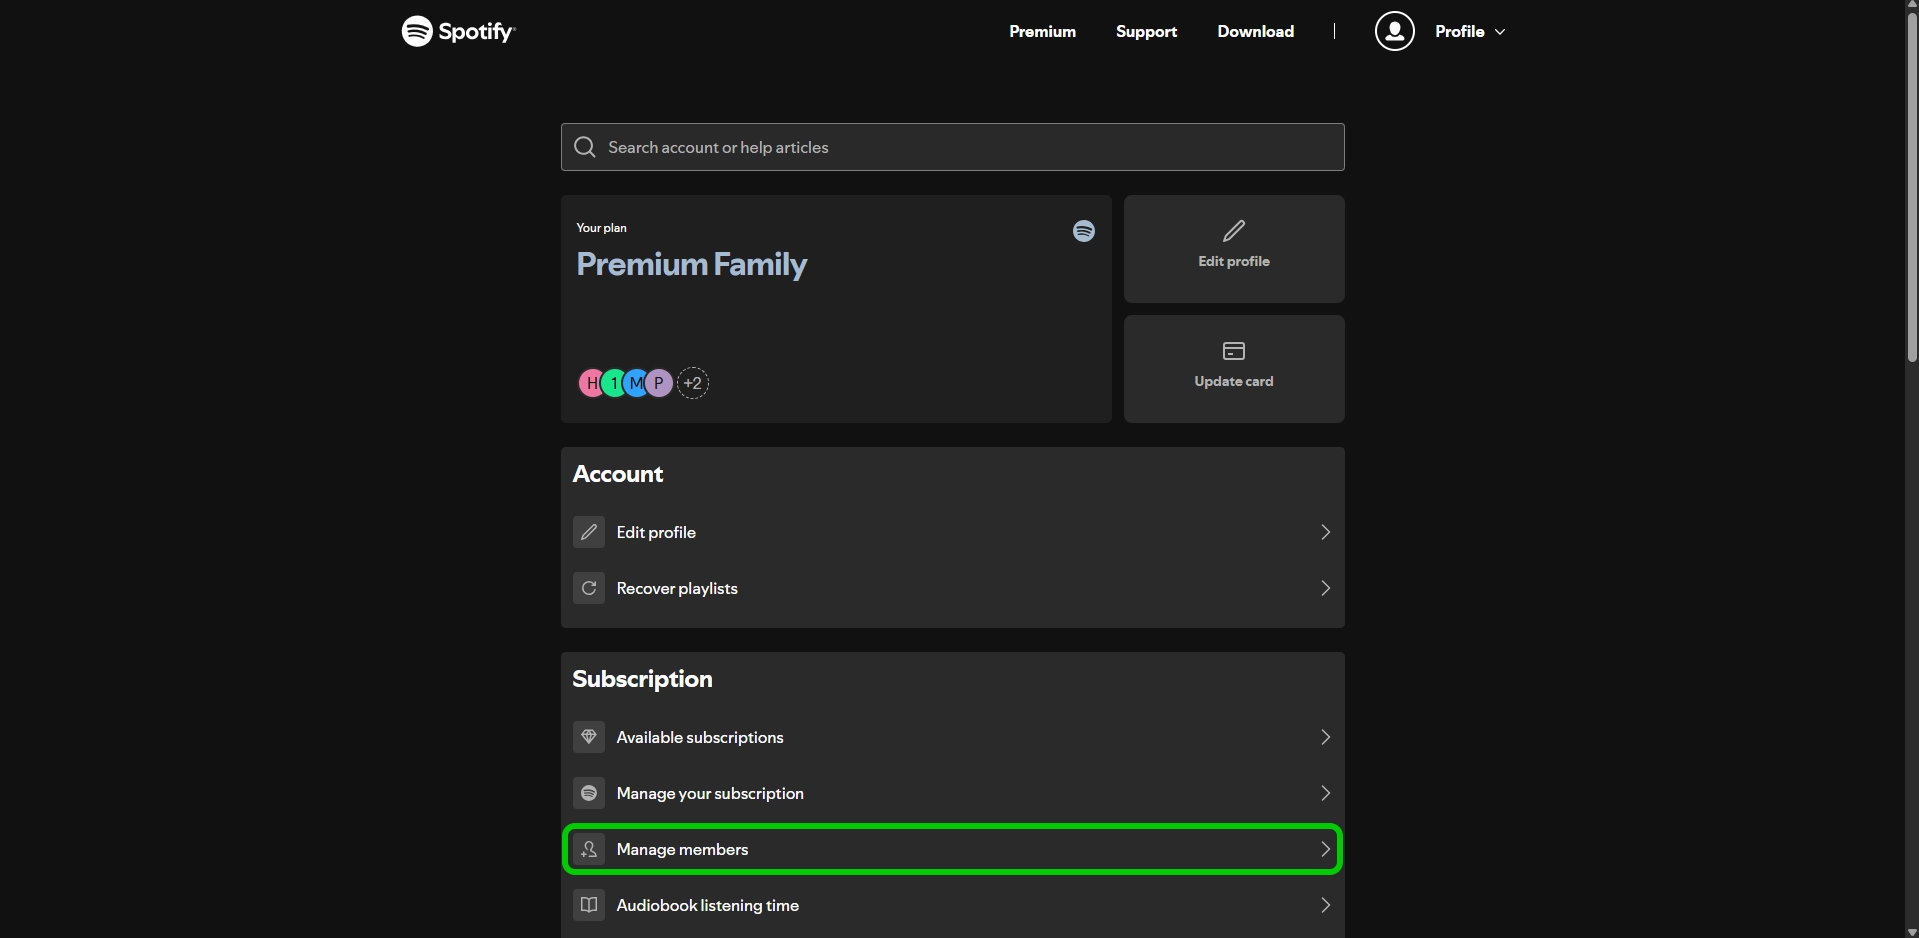1919x938 pixels.
Task: Expand the Recover playlists chevron
Action: [1325, 588]
